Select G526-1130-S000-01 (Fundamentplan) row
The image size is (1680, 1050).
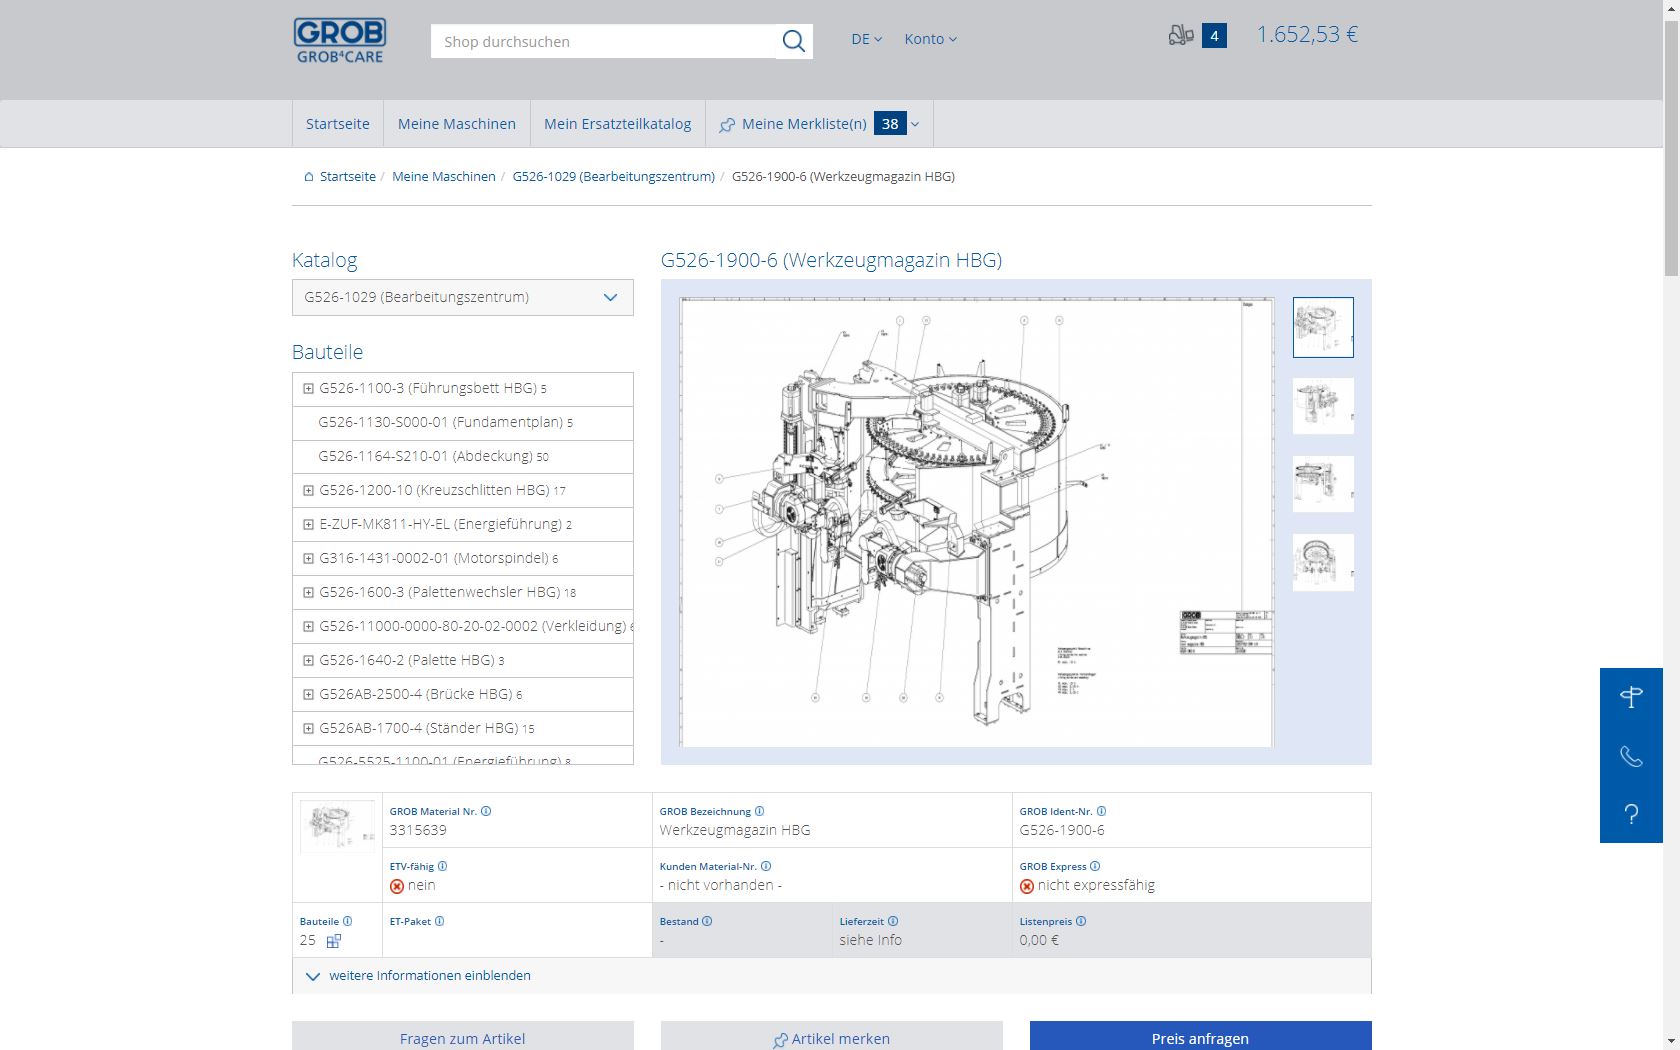click(463, 423)
